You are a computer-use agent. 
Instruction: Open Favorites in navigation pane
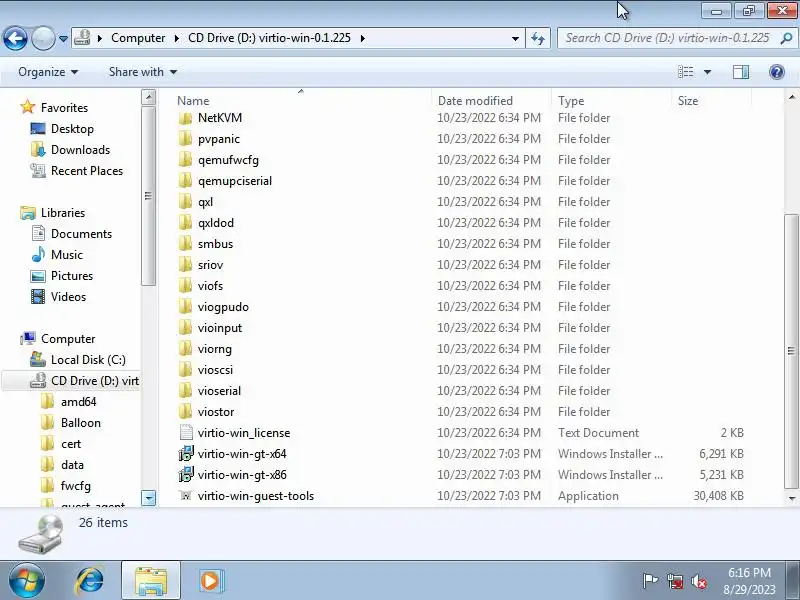[x=64, y=108]
